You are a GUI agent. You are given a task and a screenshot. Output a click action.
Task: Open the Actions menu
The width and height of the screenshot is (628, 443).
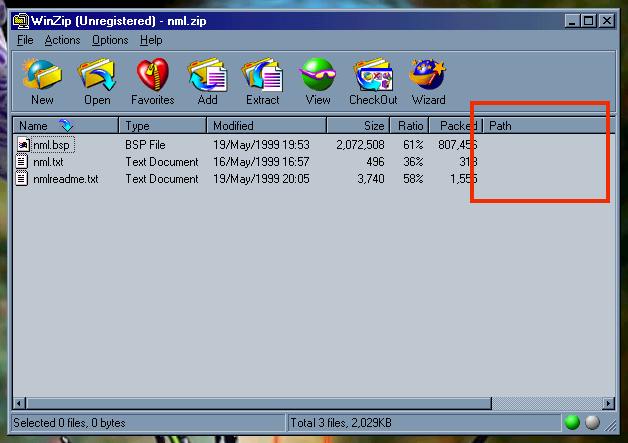pos(62,40)
